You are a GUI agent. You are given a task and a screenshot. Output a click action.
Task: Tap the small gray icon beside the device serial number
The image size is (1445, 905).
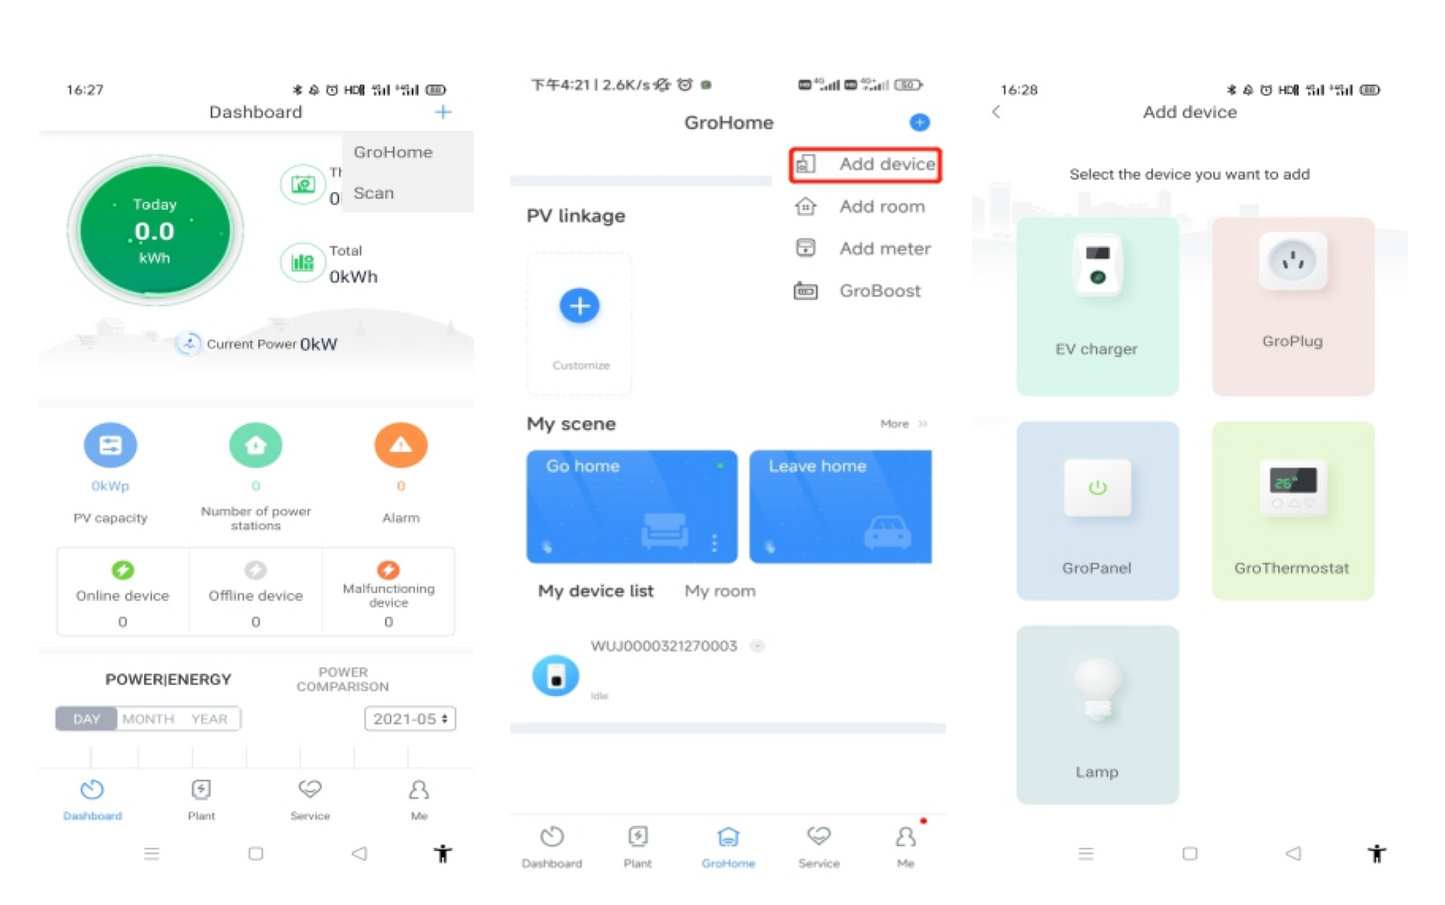pyautogui.click(x=758, y=646)
